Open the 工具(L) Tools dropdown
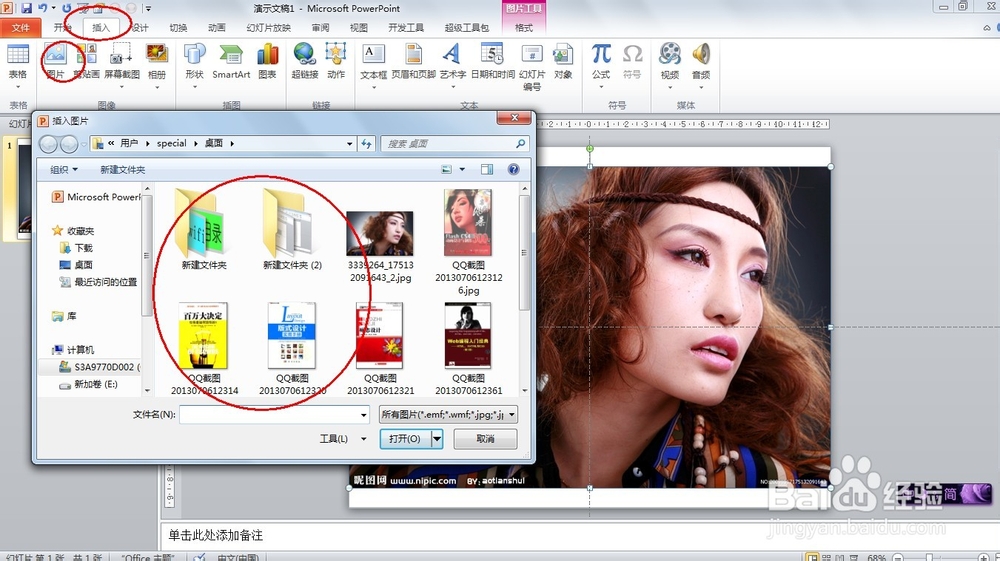Image resolution: width=1000 pixels, height=561 pixels. [342, 439]
